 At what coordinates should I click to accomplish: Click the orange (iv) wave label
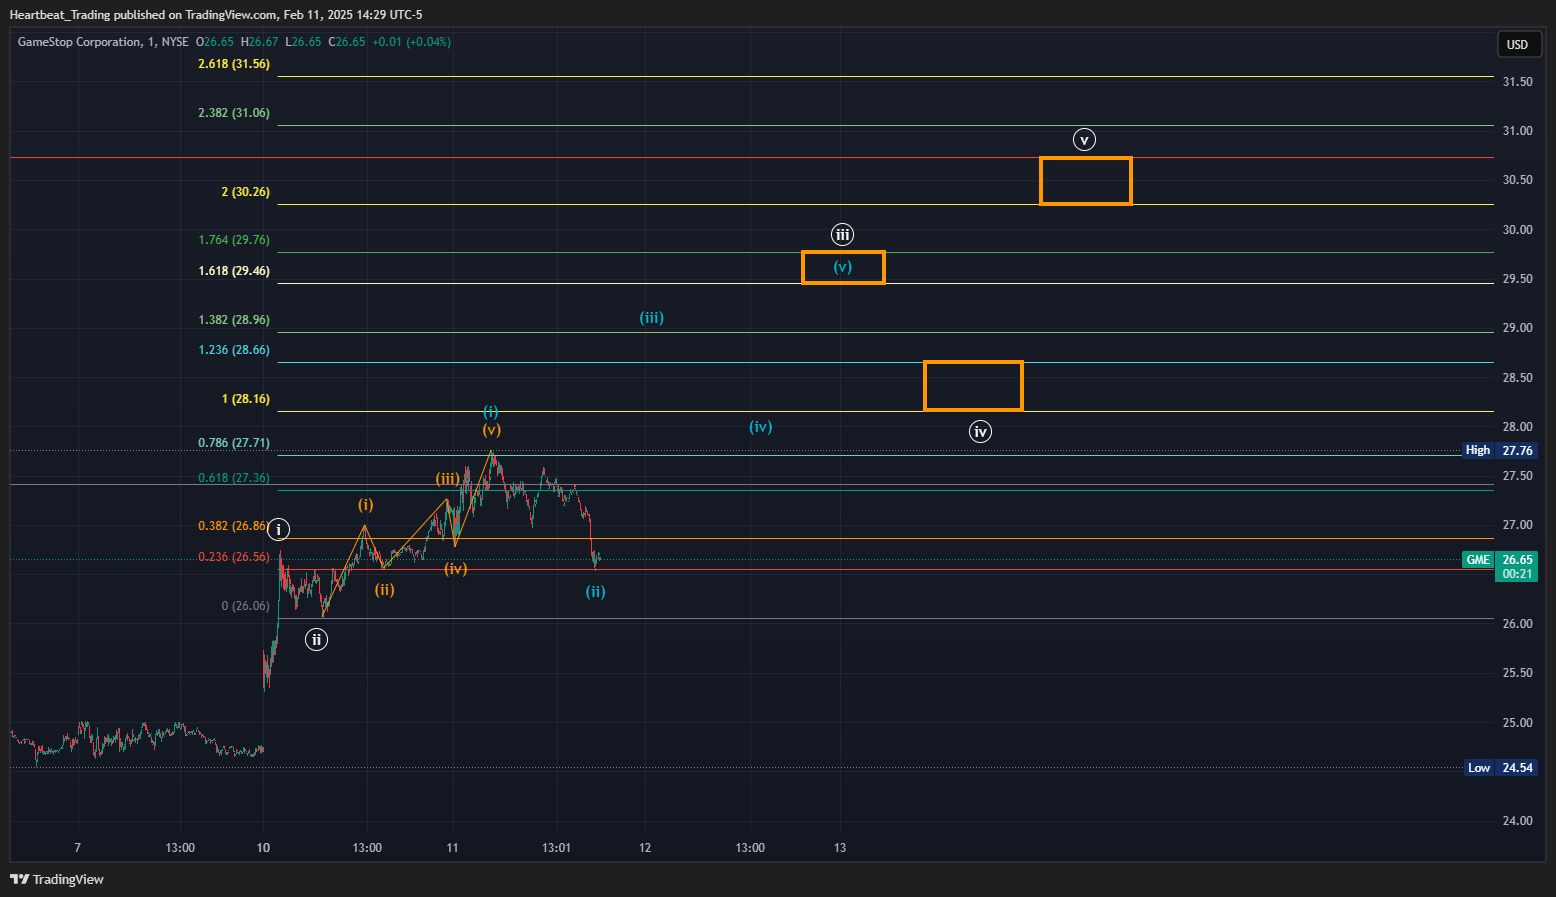(456, 569)
